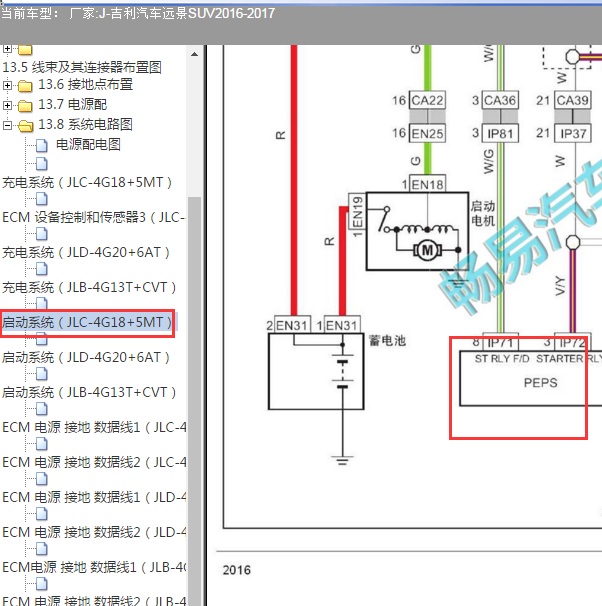Click page icon preceding 充电系统（JLD-4G20+6AT）
The image size is (602, 606).
42,234
